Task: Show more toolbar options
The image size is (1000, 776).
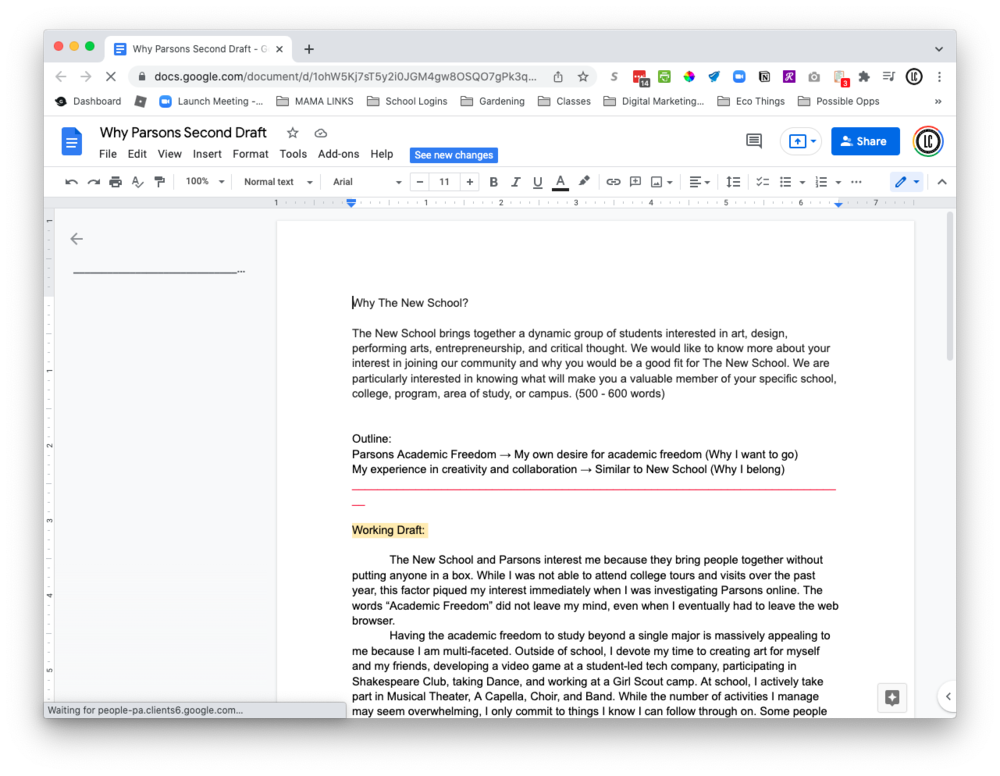Action: click(857, 182)
